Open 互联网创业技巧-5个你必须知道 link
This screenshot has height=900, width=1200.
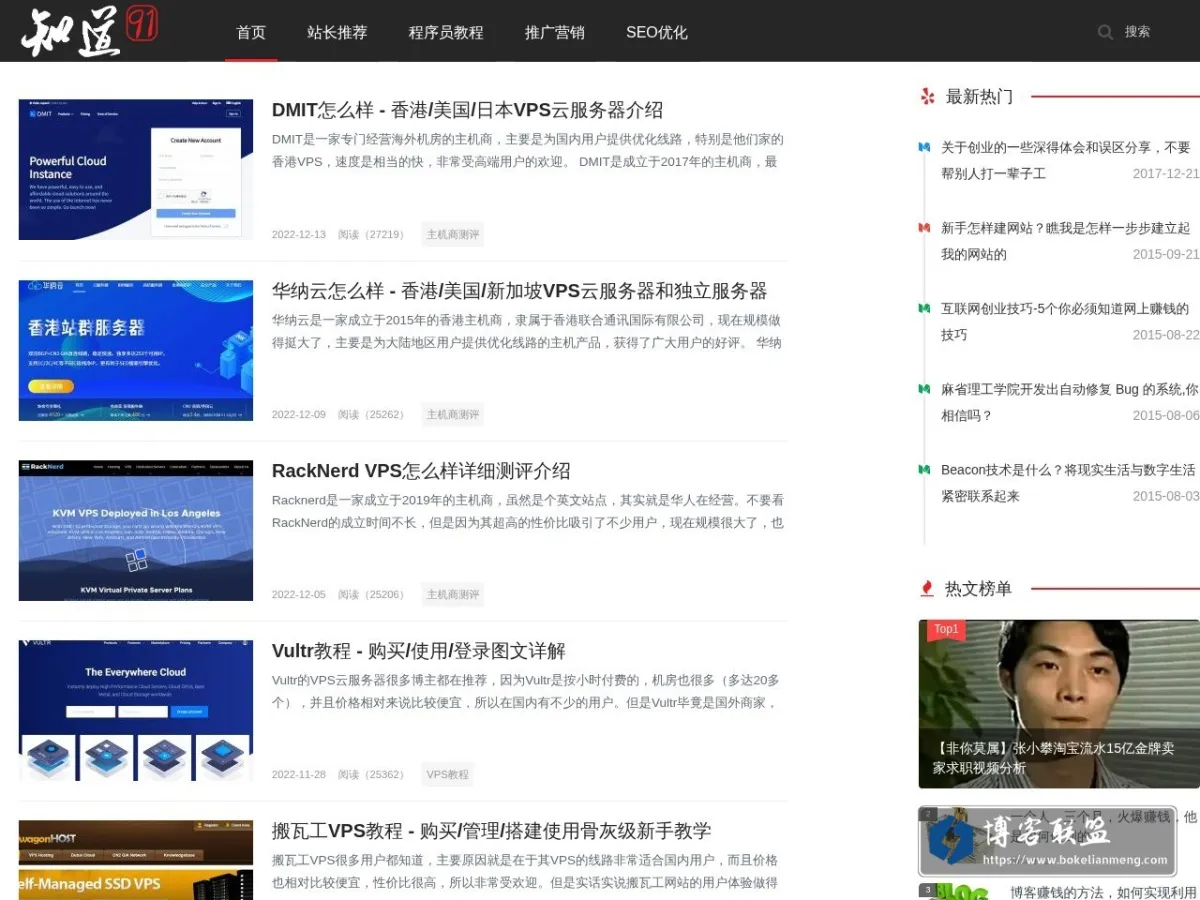(1065, 321)
